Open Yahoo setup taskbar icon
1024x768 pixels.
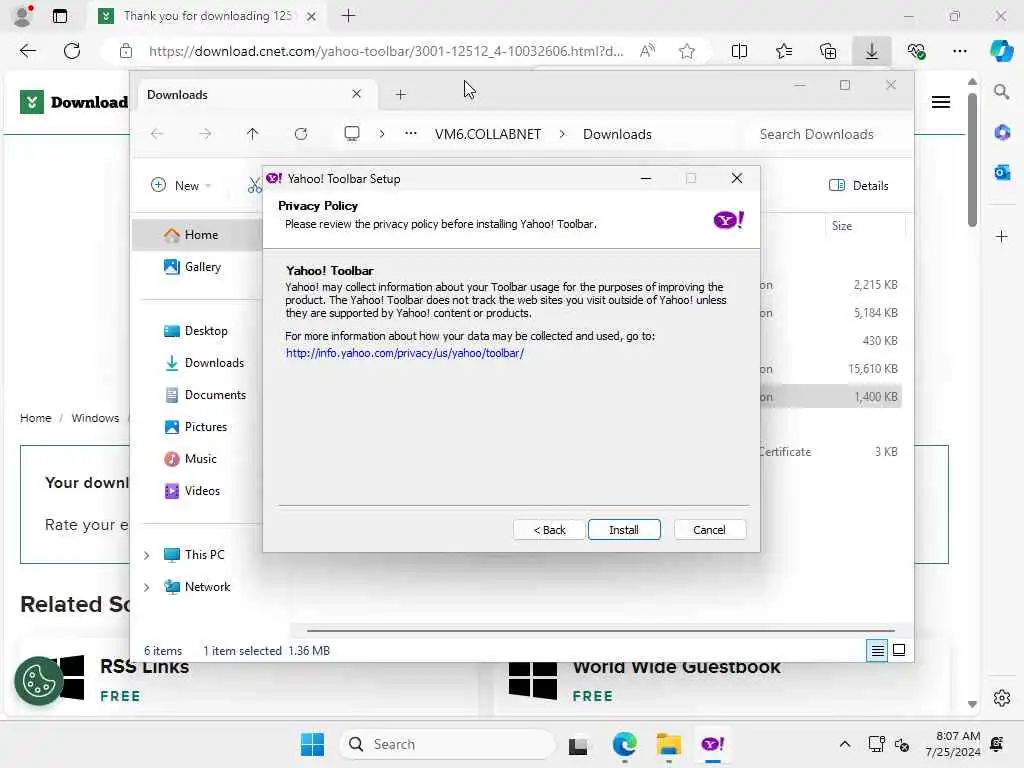point(712,744)
